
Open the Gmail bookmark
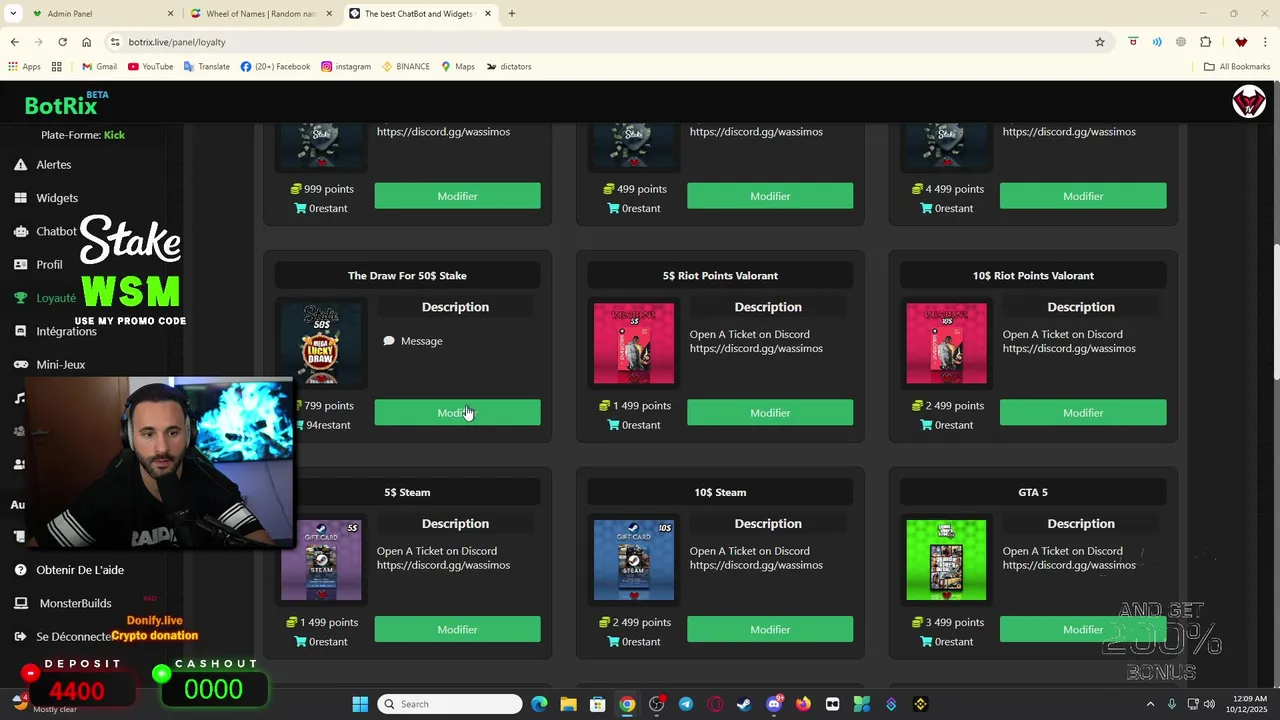click(x=99, y=67)
